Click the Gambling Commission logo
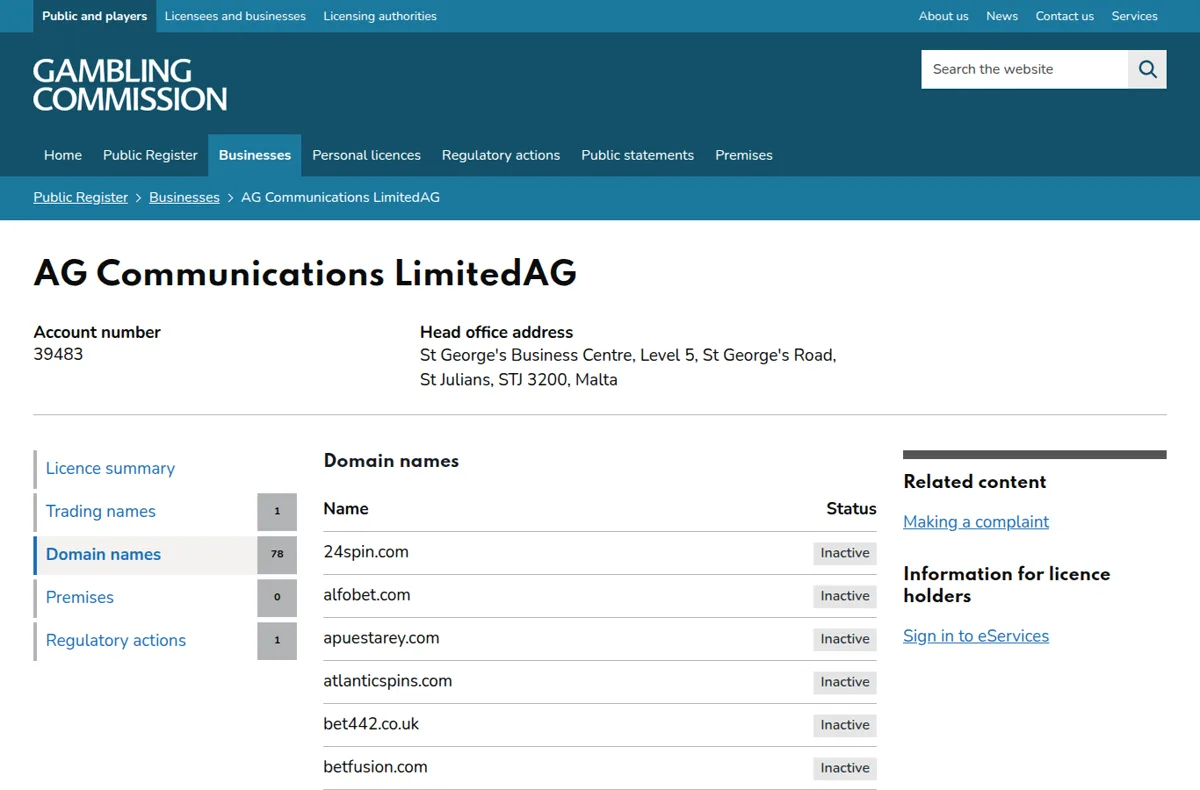Image resolution: width=1200 pixels, height=790 pixels. (130, 85)
